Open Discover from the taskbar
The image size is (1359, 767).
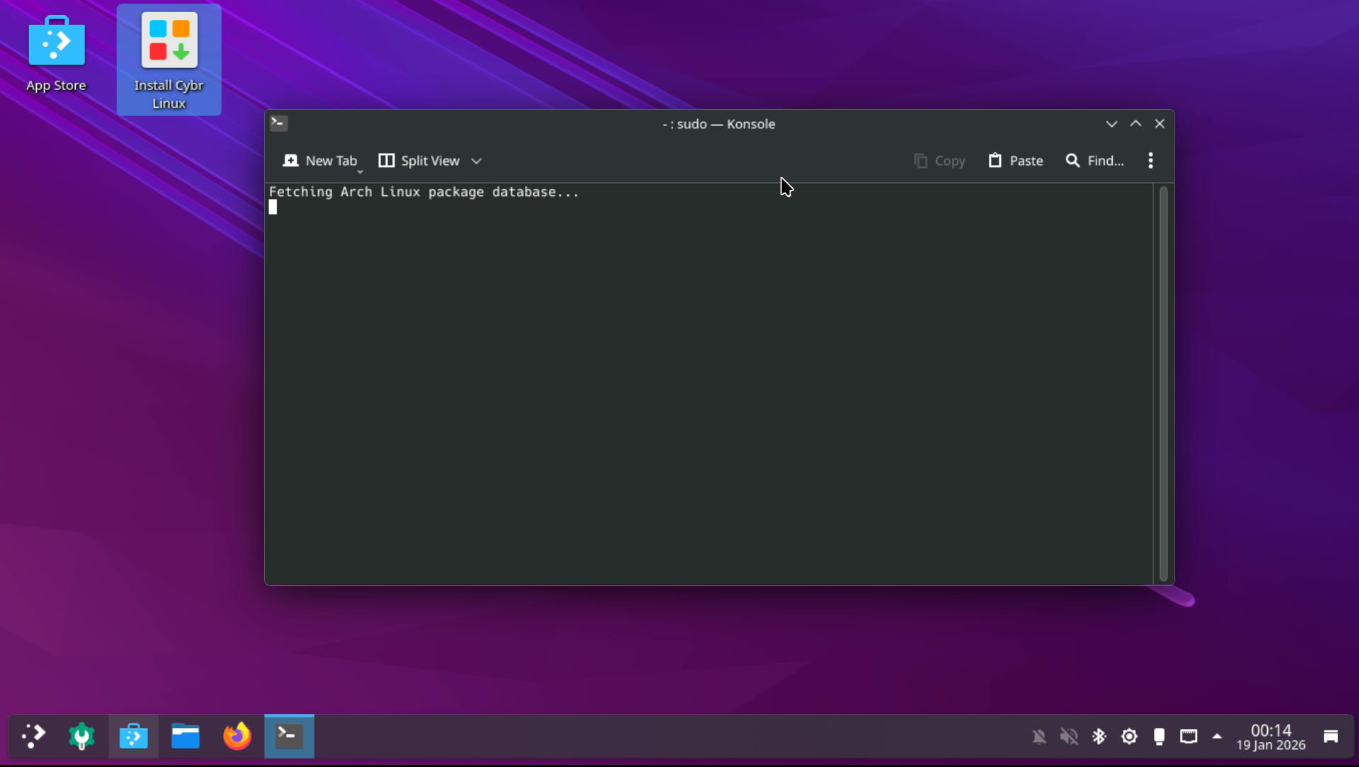click(x=133, y=736)
